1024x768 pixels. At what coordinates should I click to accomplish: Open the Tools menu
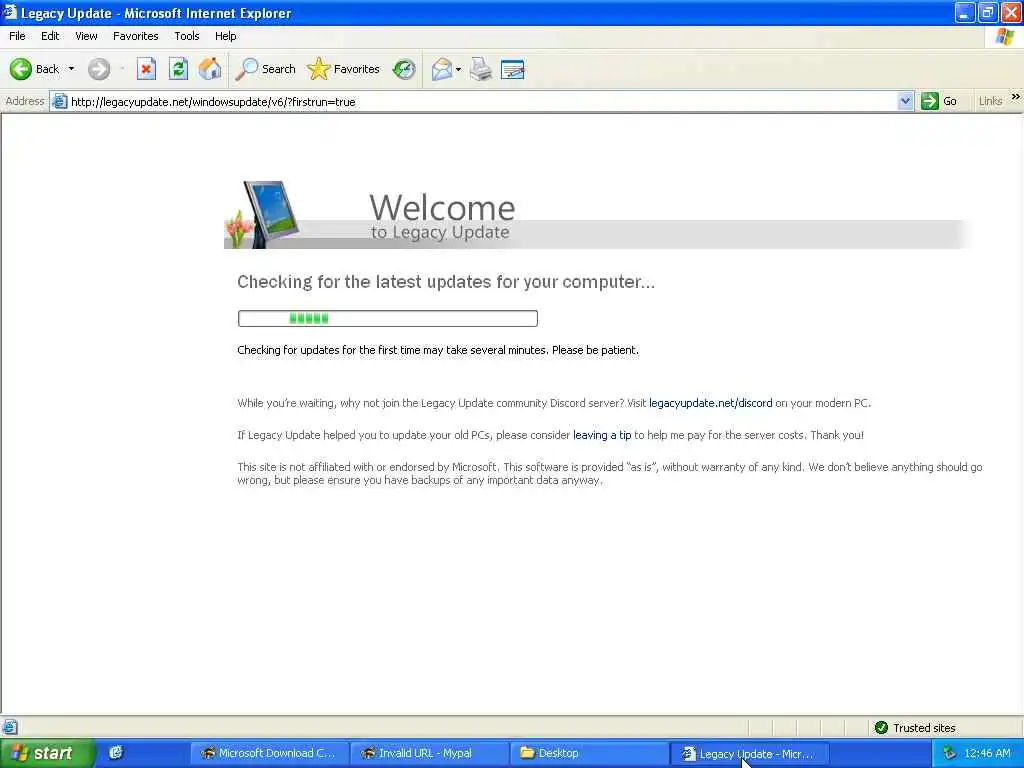click(186, 36)
